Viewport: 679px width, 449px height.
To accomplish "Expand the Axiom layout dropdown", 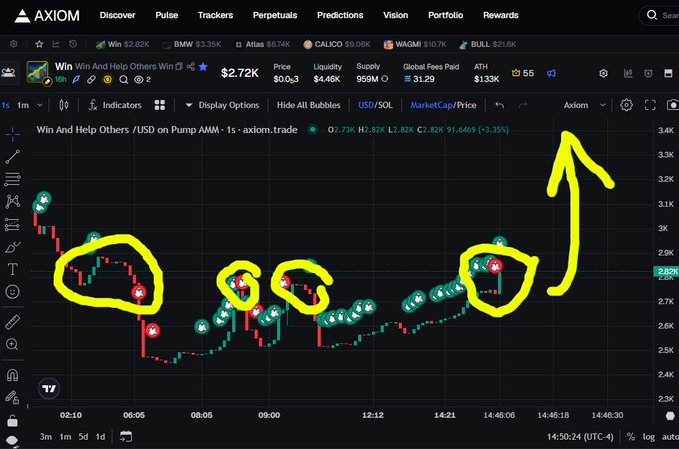I will (584, 105).
